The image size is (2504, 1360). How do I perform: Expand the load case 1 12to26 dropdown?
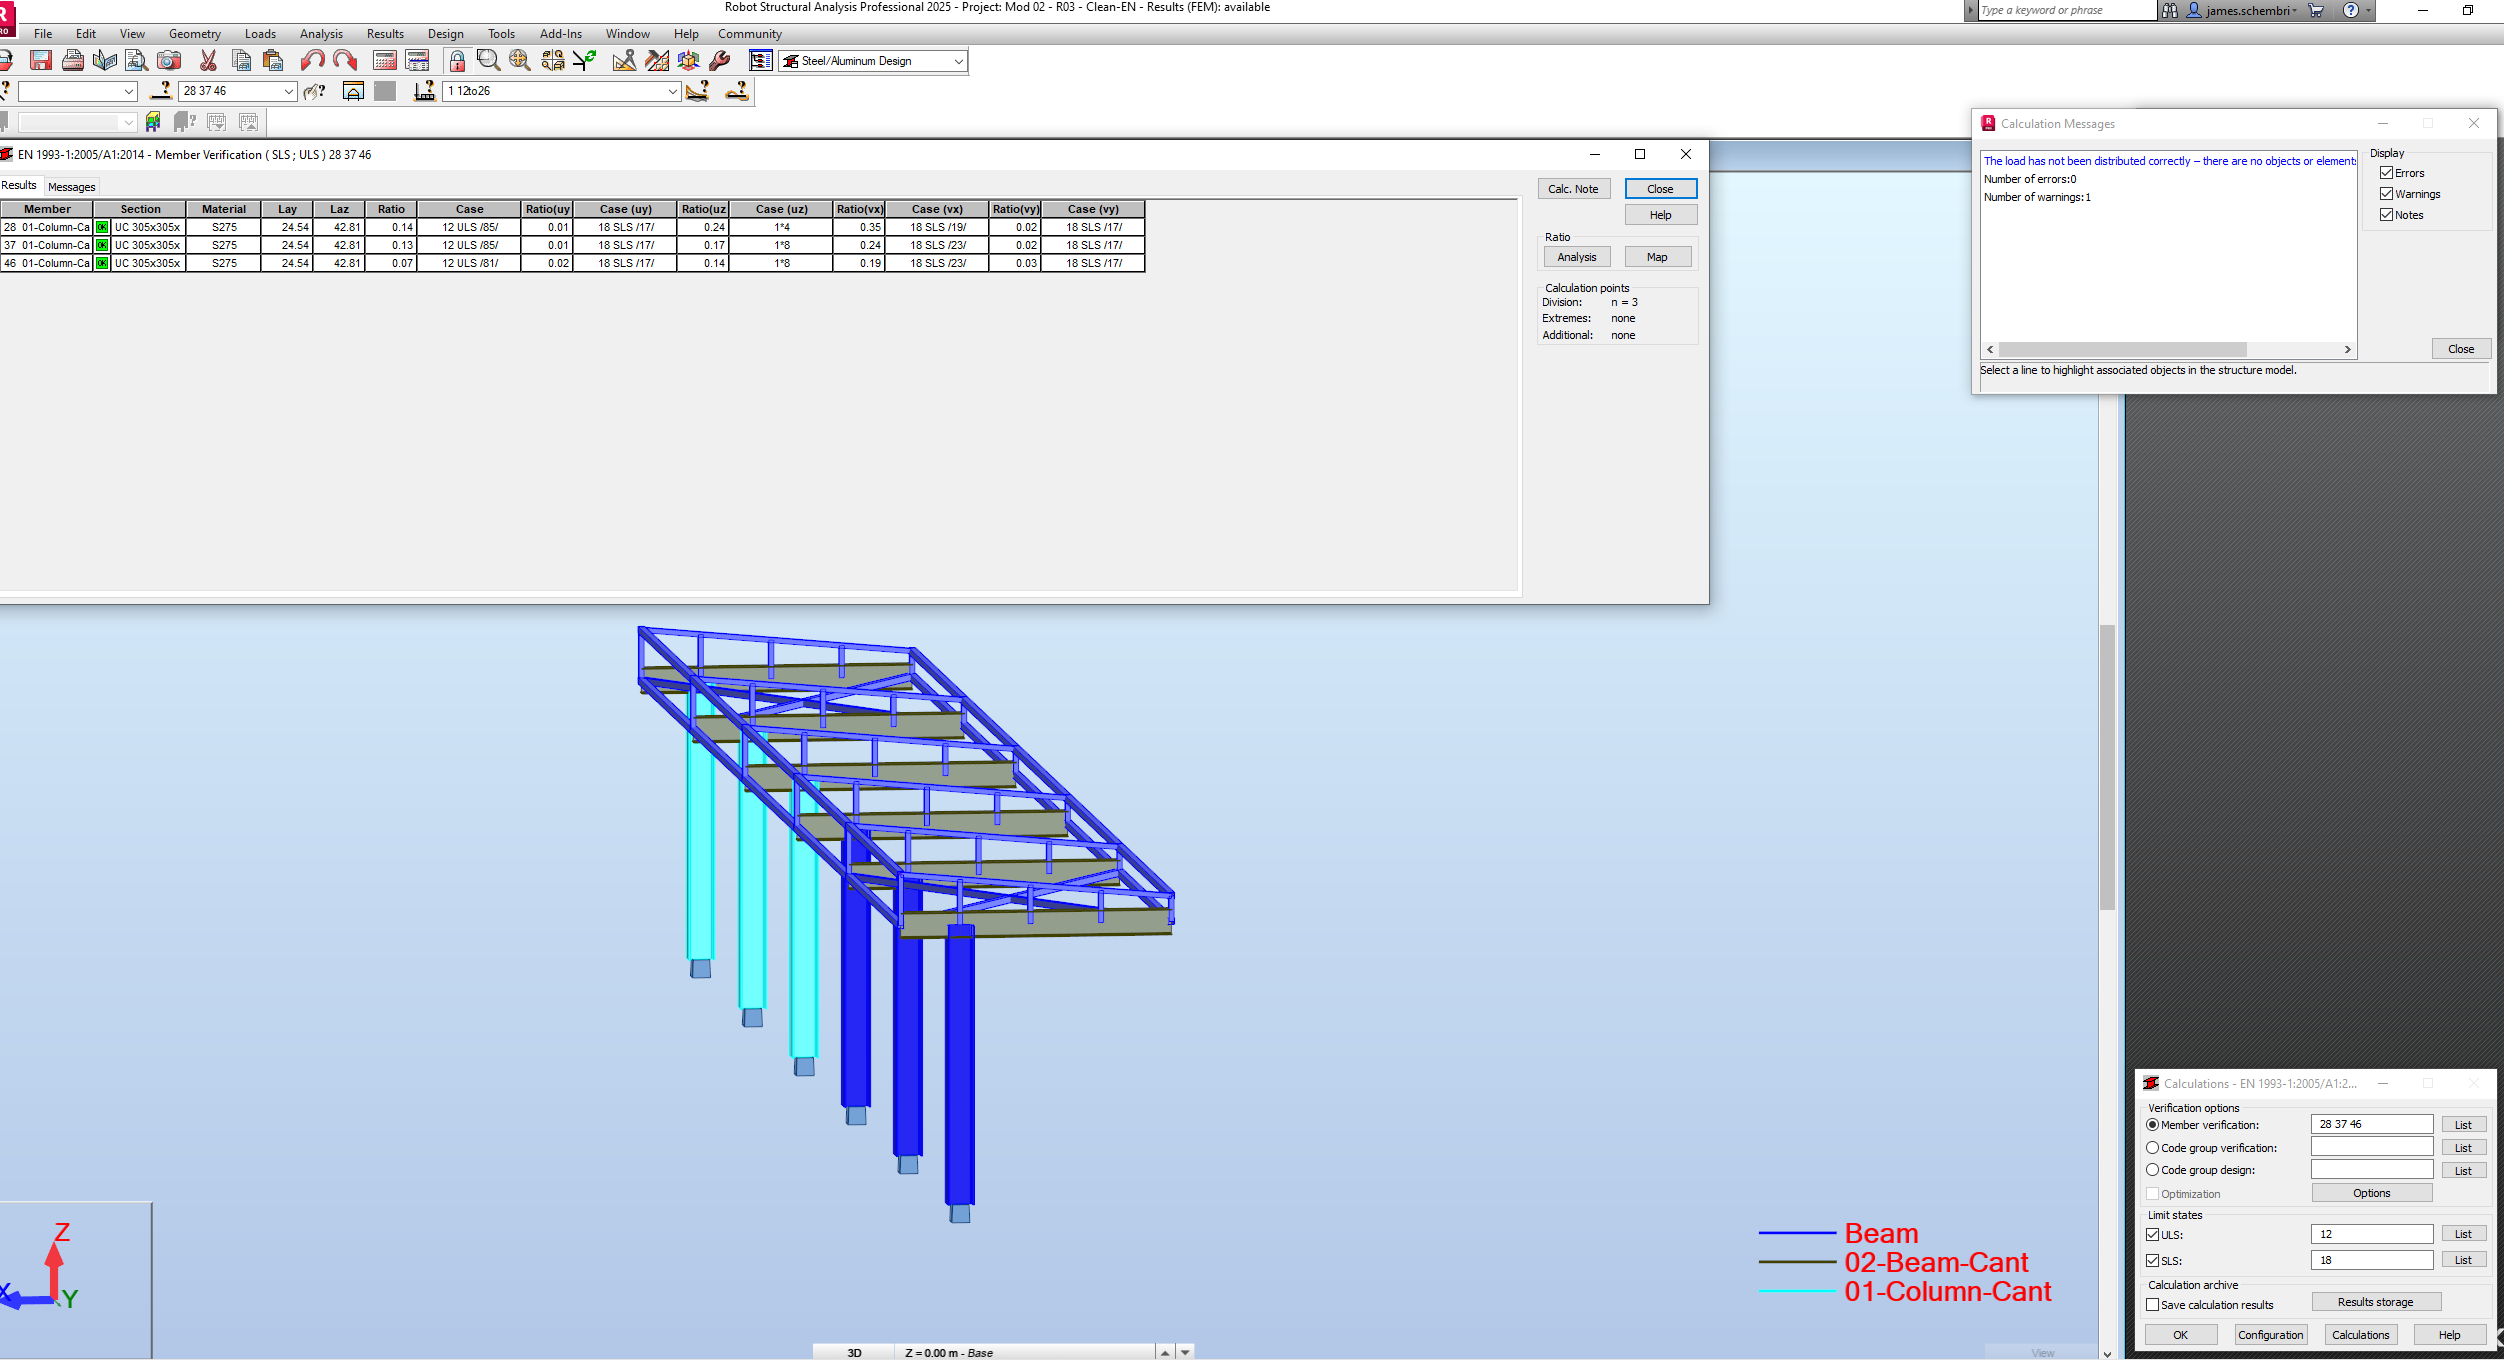click(x=672, y=91)
